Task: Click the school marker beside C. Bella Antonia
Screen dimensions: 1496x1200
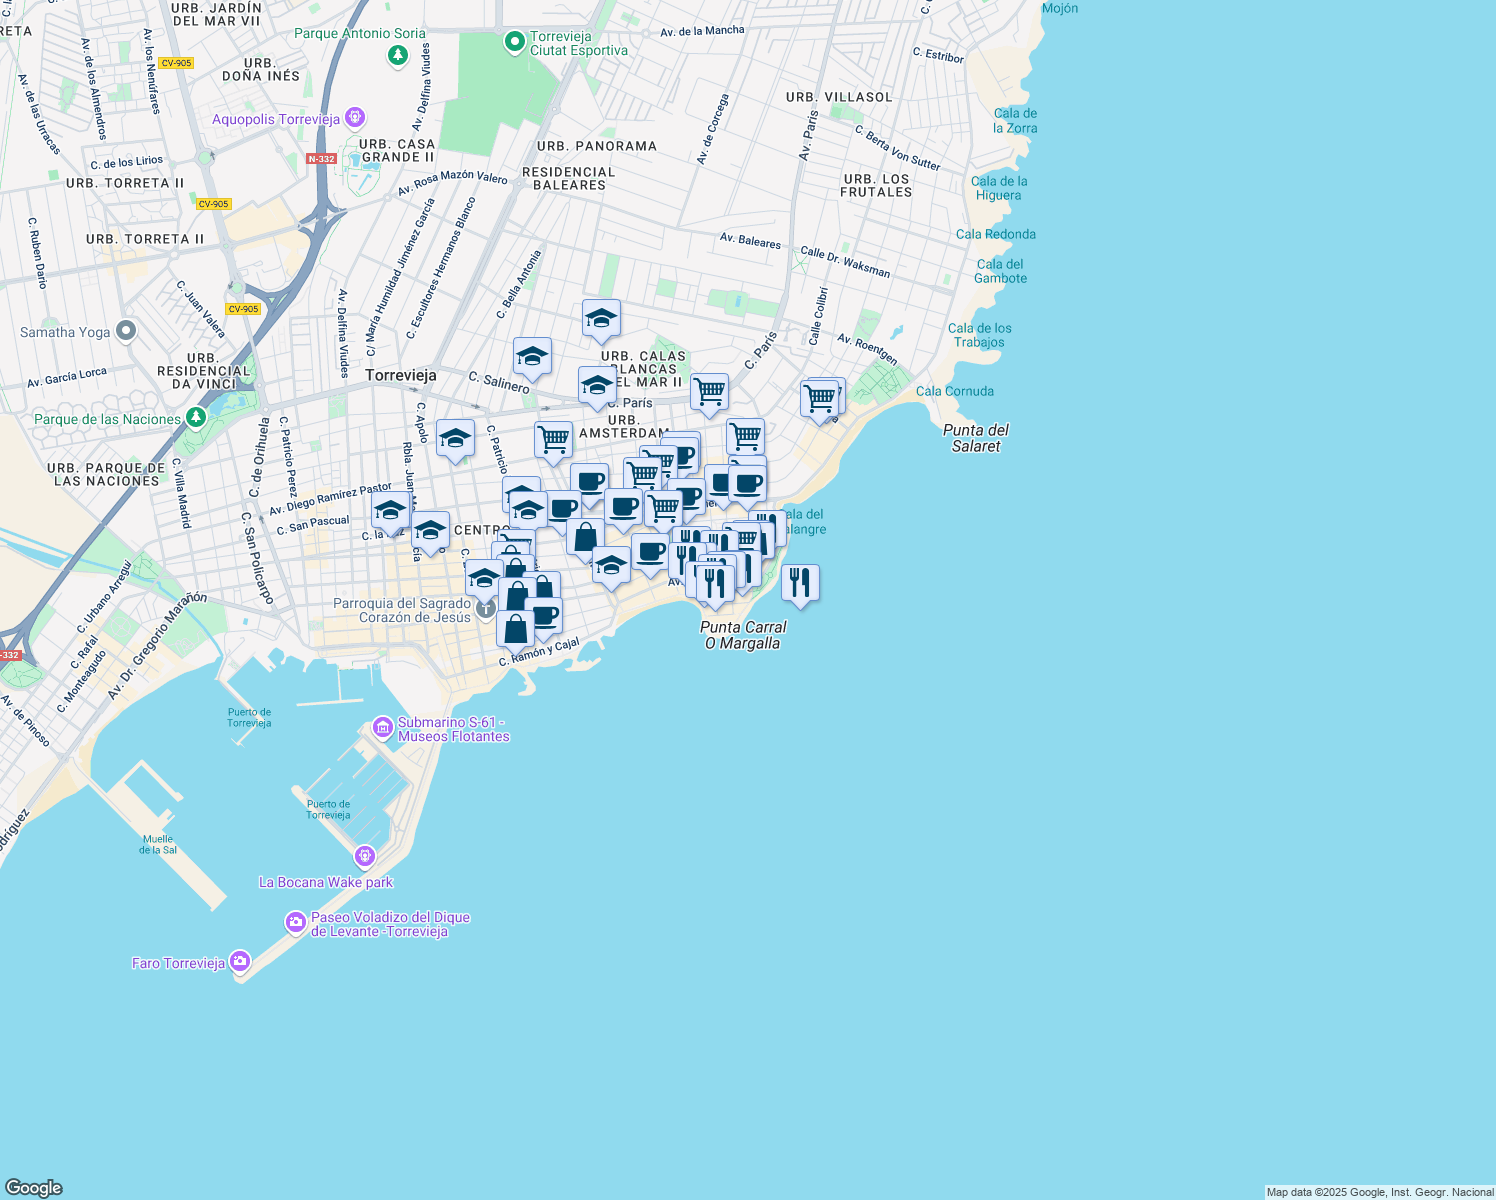Action: (x=532, y=357)
